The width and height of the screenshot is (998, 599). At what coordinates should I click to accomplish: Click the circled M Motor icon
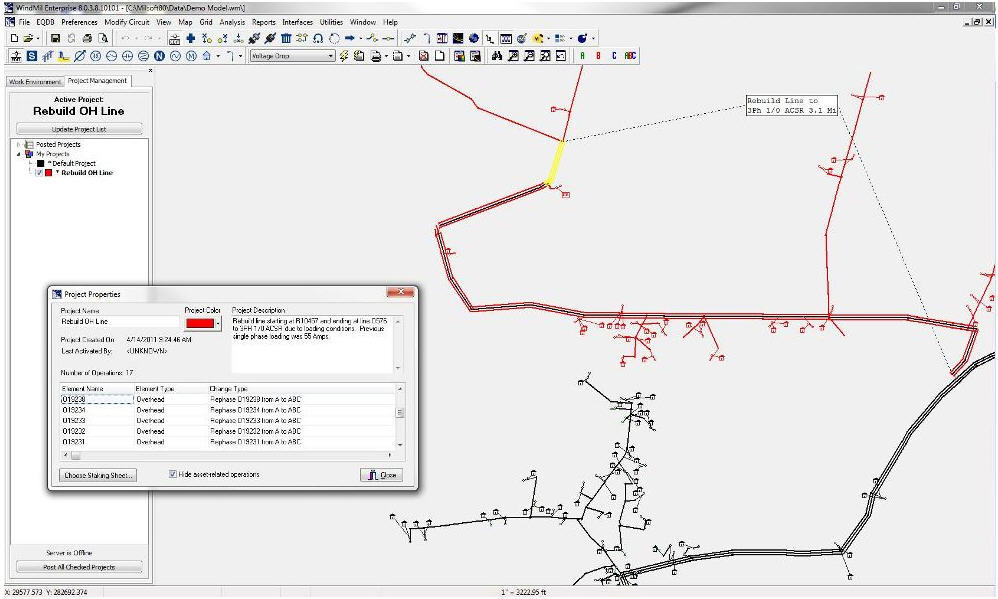(191, 56)
